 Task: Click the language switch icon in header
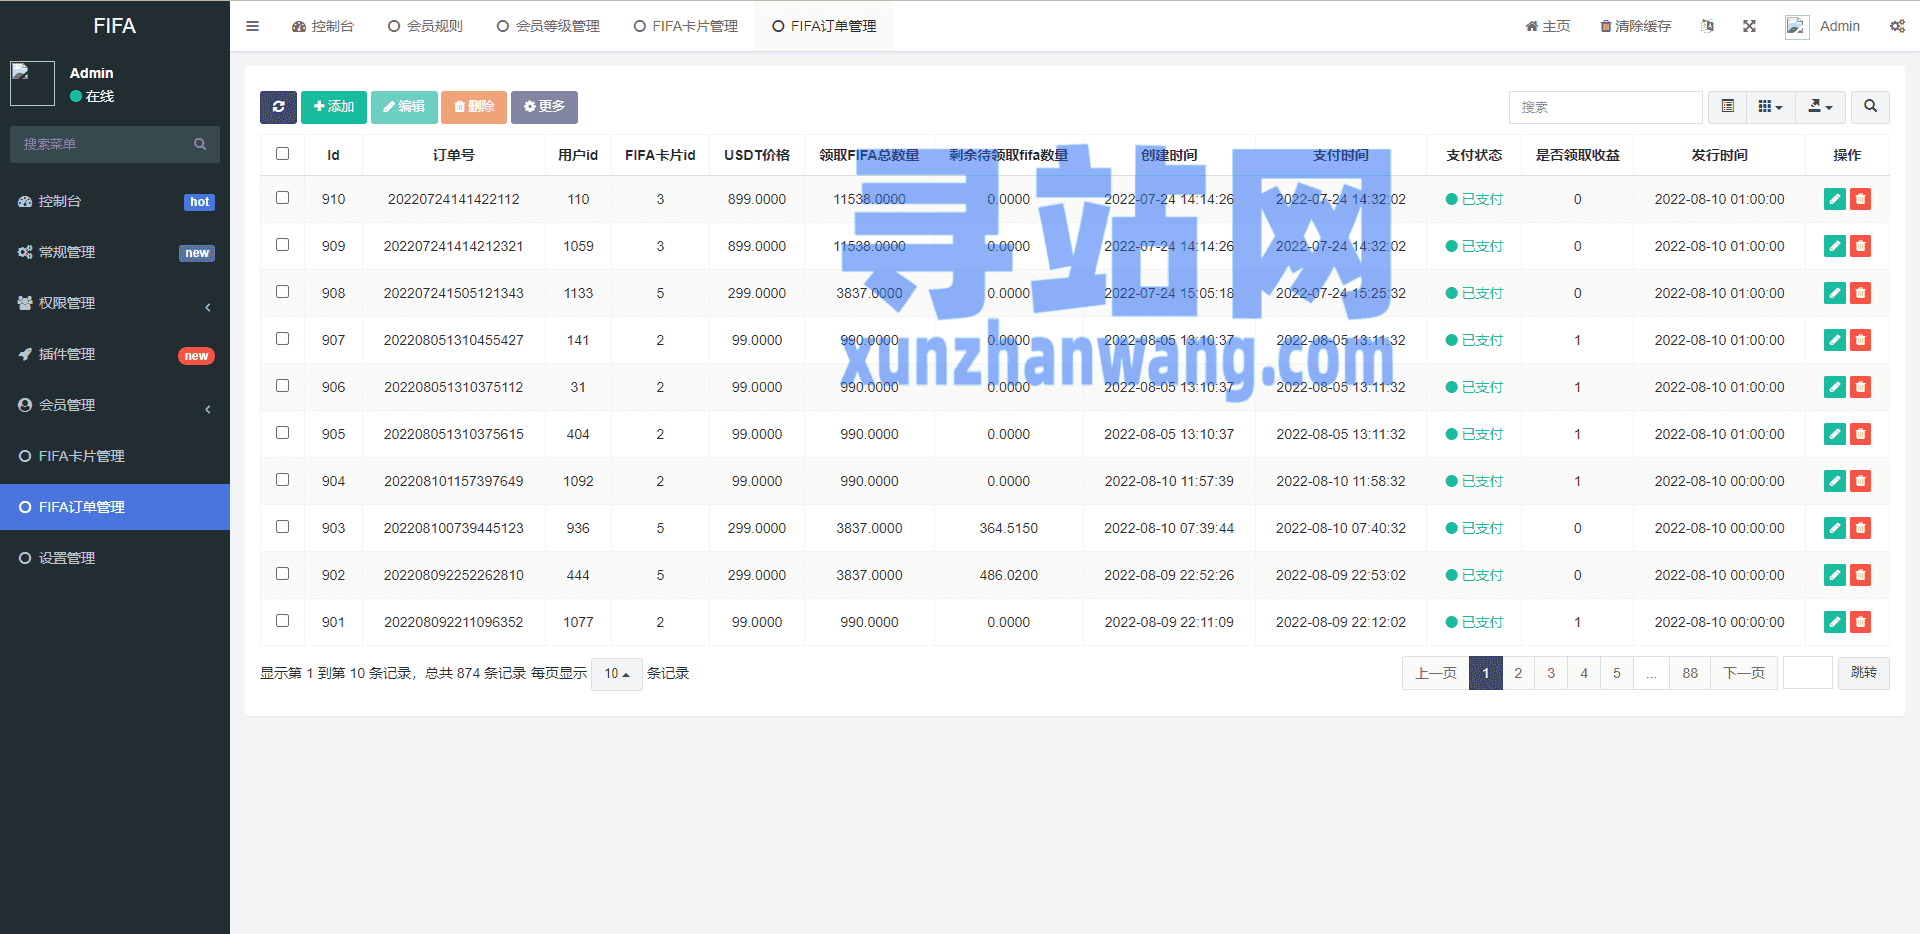[x=1707, y=26]
